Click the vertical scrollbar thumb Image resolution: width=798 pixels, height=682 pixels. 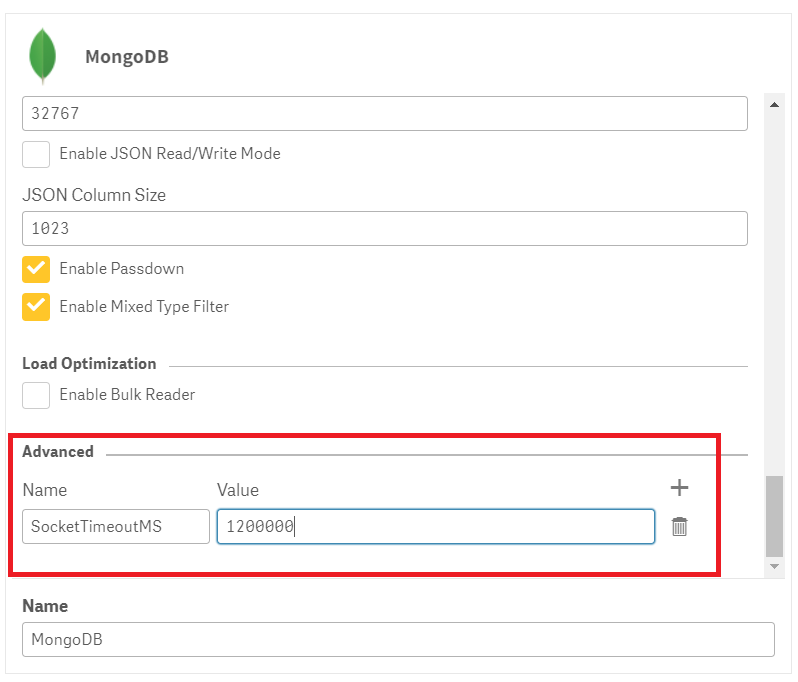pos(774,516)
